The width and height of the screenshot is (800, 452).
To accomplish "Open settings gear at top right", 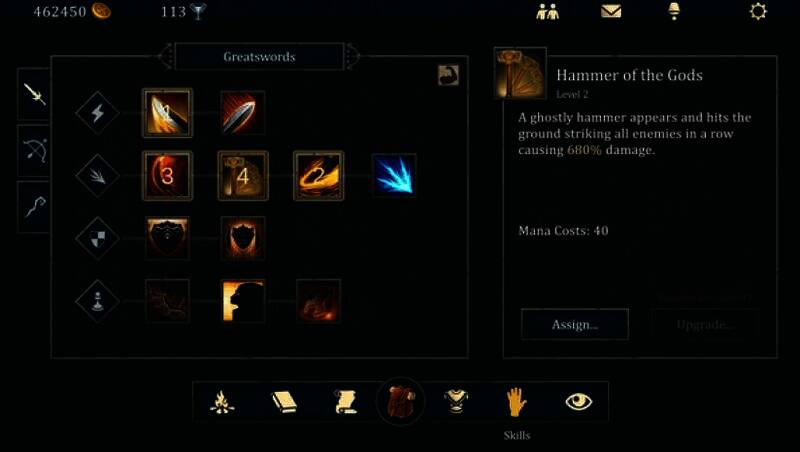I will pos(758,11).
